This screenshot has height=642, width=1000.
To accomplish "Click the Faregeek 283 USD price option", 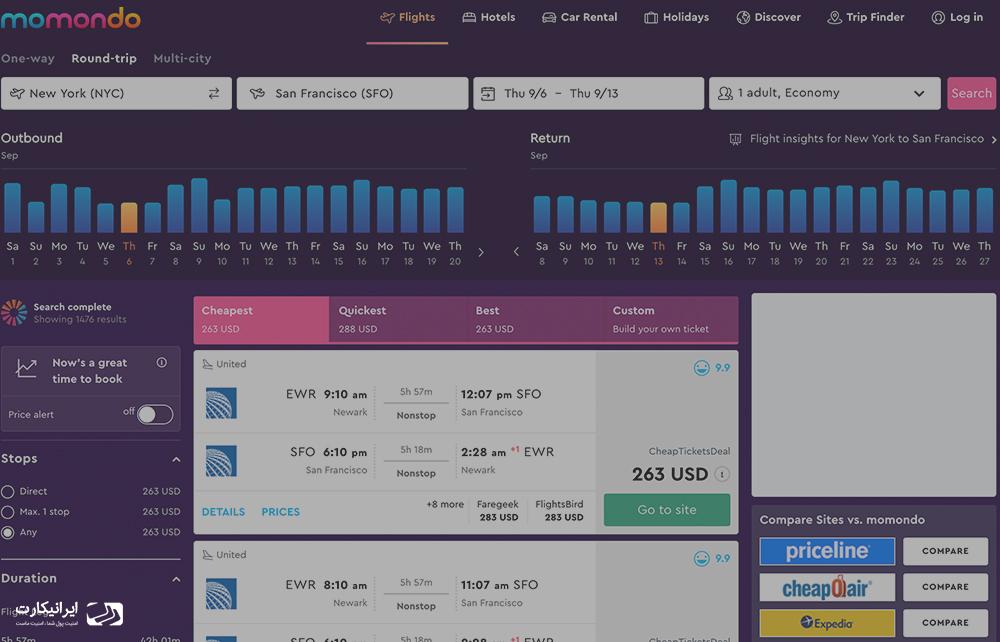I will pyautogui.click(x=498, y=511).
